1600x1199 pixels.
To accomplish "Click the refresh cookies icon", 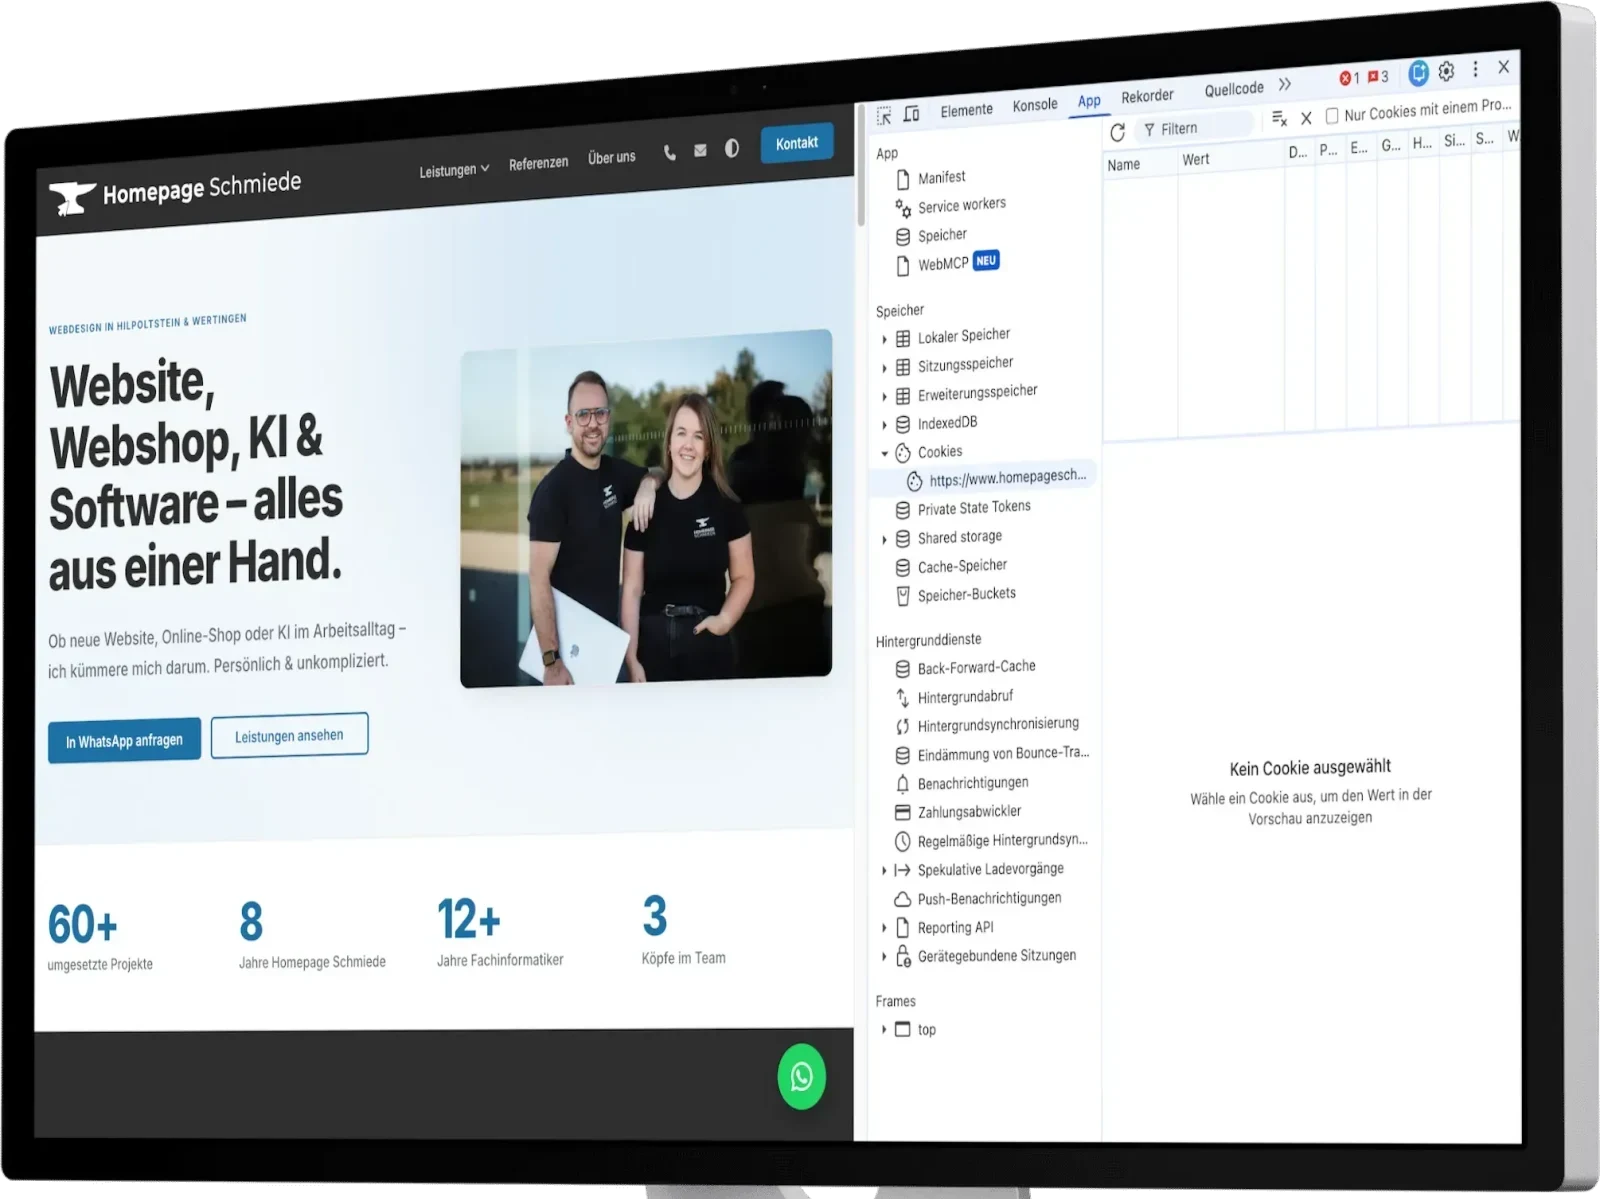I will click(1118, 132).
